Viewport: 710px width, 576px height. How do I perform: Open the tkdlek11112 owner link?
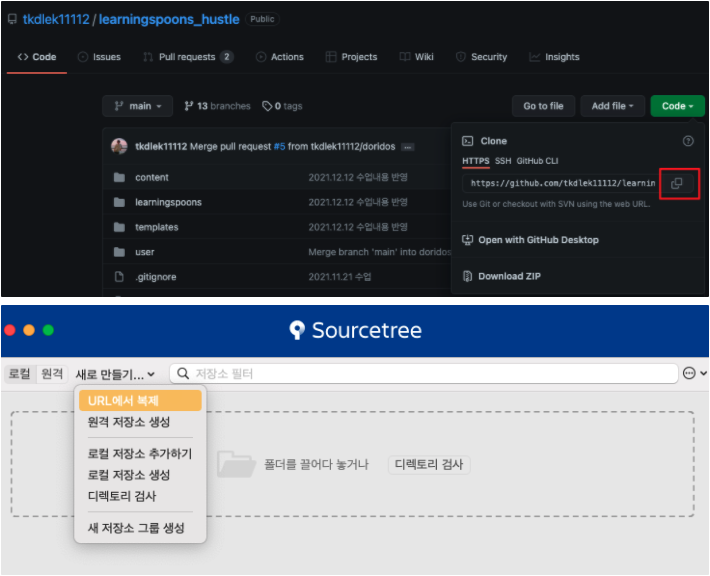[56, 19]
